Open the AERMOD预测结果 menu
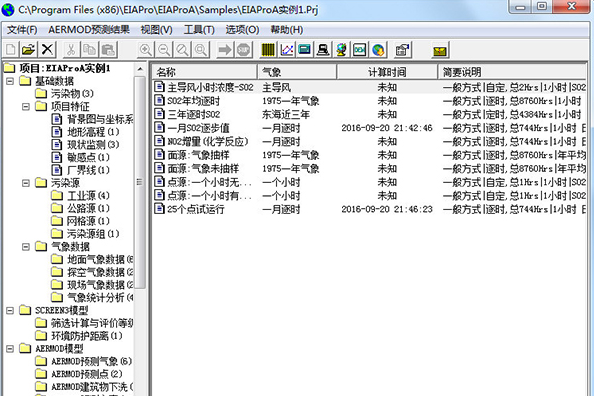Image resolution: width=594 pixels, height=396 pixels. (89, 30)
